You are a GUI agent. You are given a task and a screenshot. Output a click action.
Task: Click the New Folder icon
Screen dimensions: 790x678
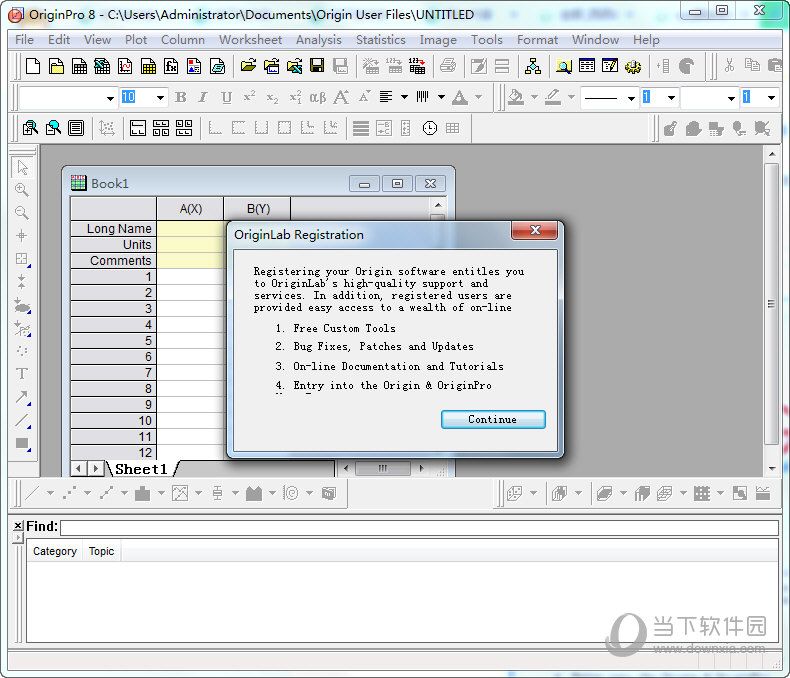(56, 66)
